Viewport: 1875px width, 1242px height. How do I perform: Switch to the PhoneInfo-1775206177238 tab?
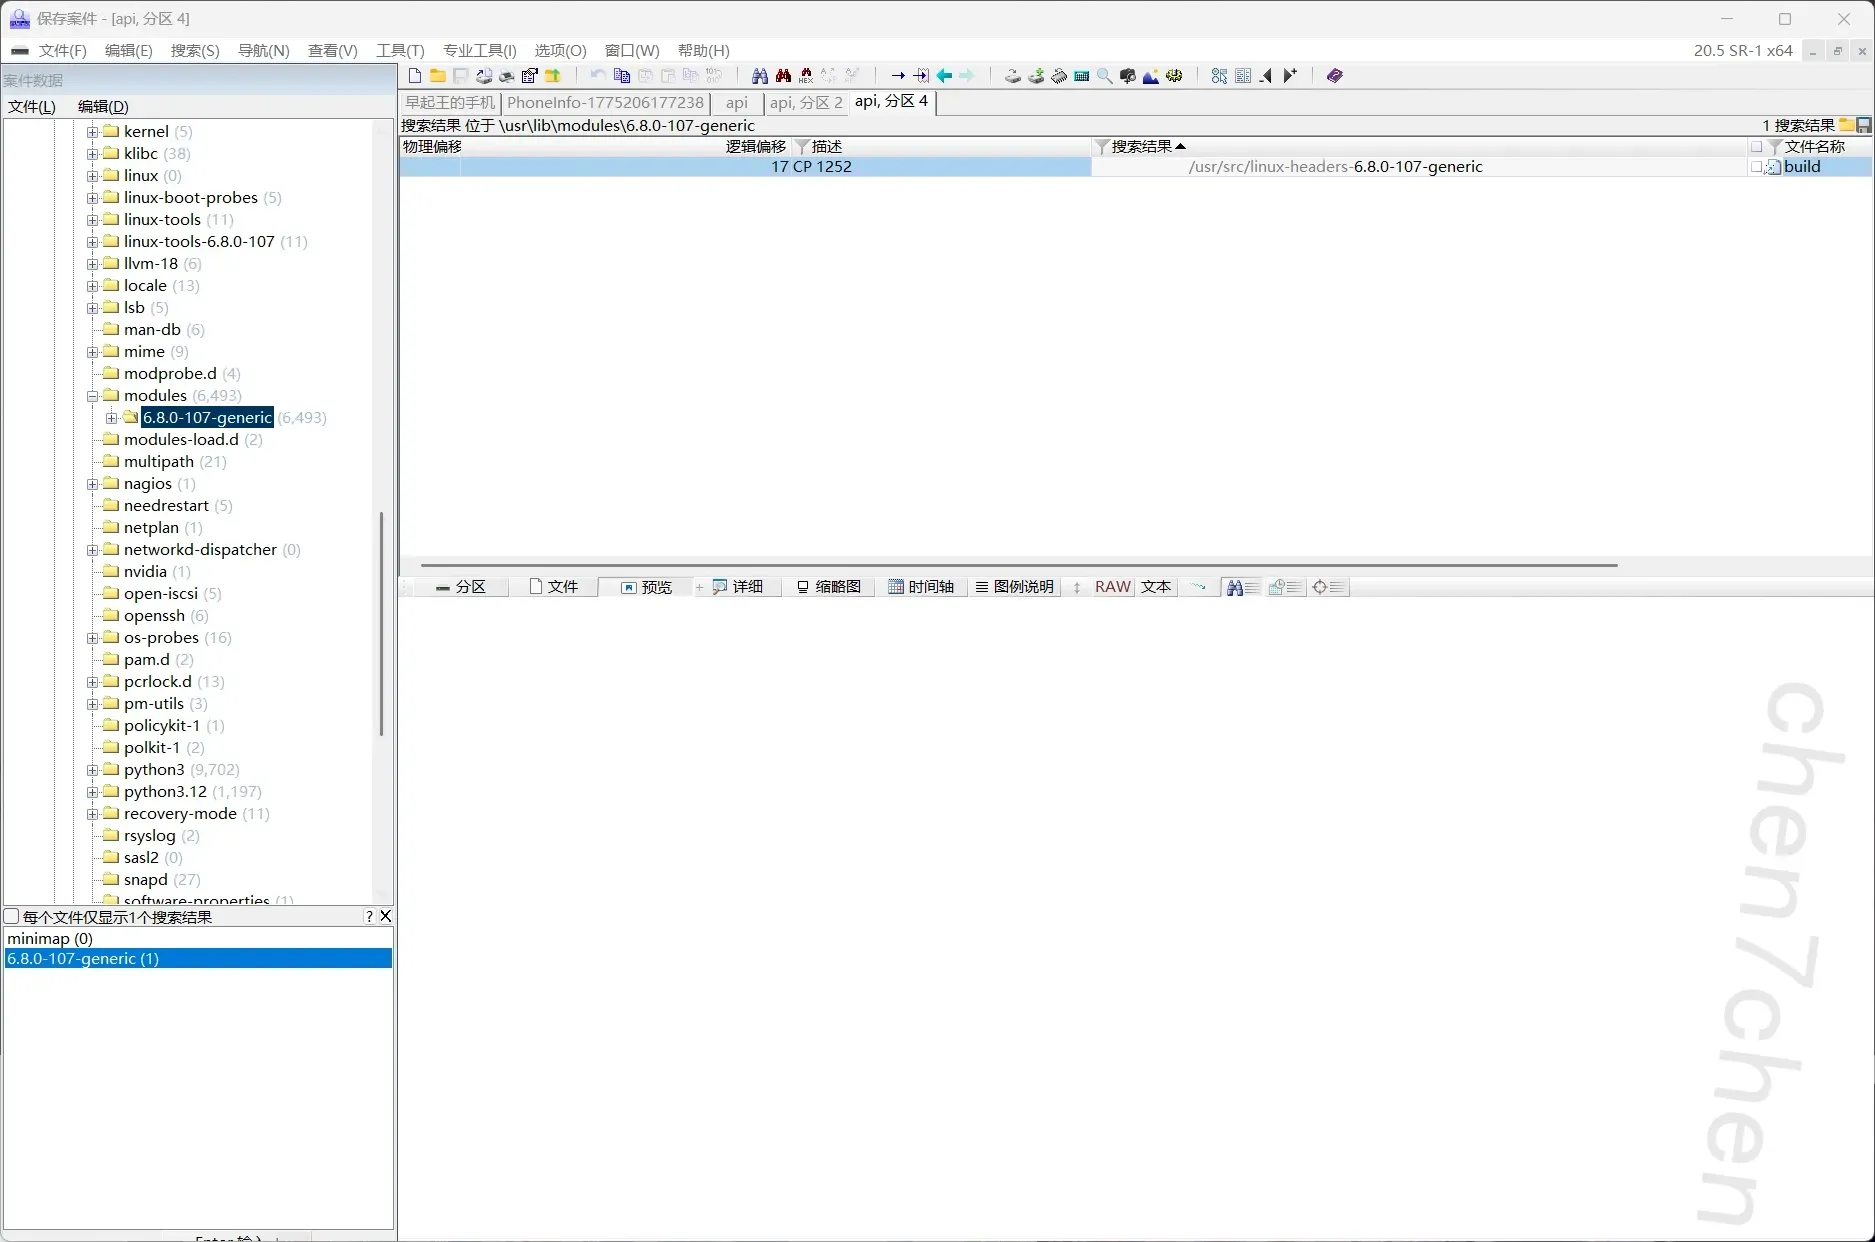click(x=605, y=103)
